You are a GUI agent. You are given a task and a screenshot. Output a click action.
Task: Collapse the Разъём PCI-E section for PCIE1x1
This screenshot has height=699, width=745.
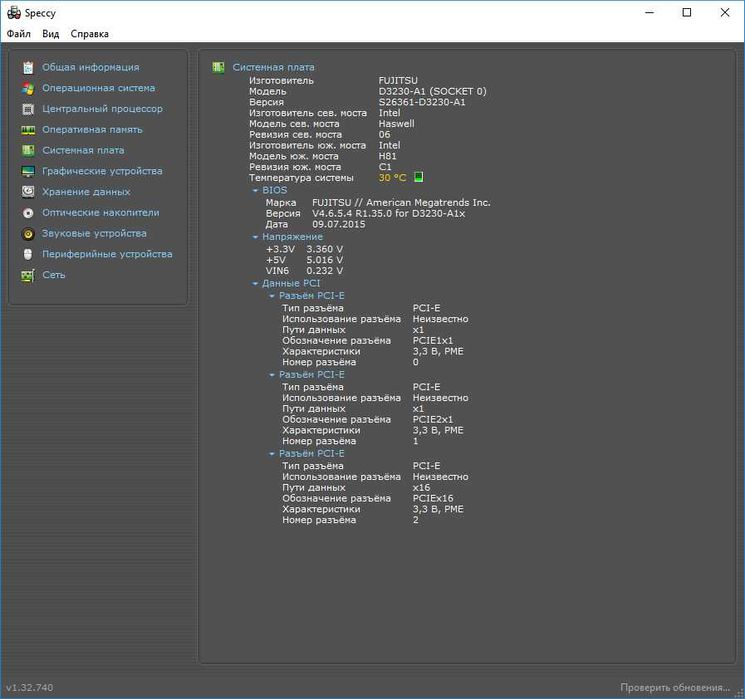[x=272, y=296]
